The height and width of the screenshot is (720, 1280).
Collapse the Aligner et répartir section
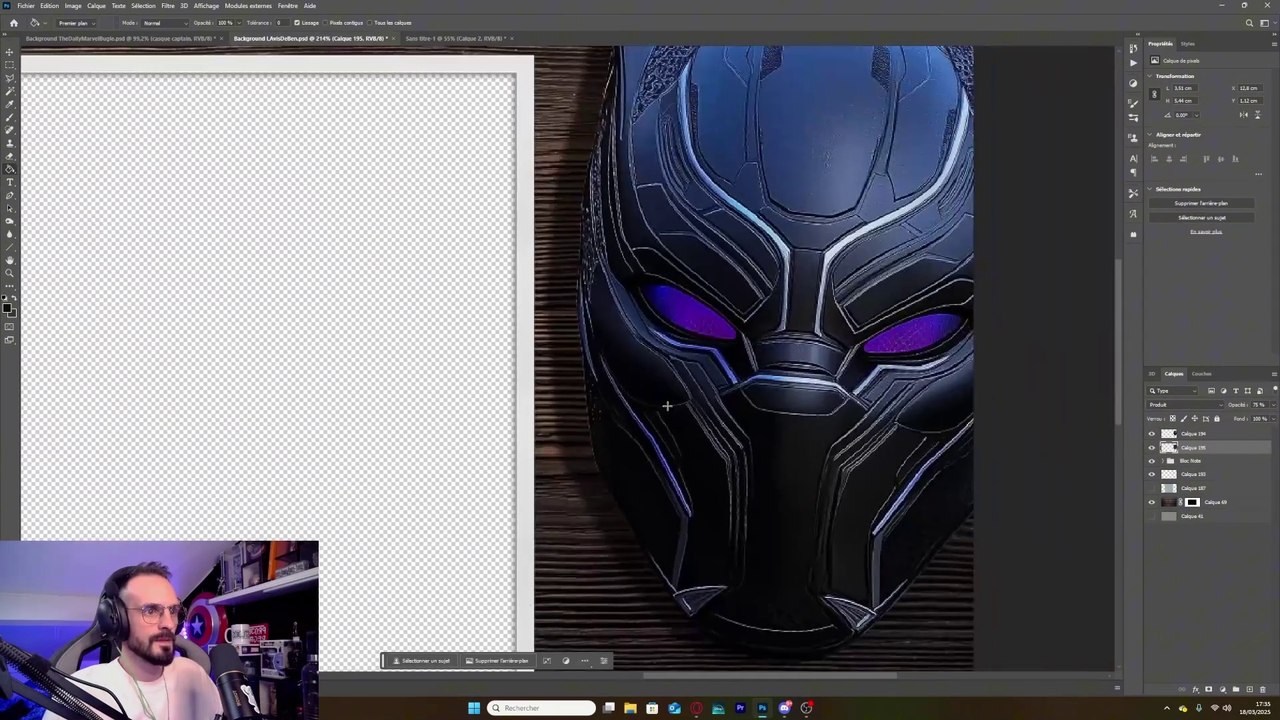1151,135
